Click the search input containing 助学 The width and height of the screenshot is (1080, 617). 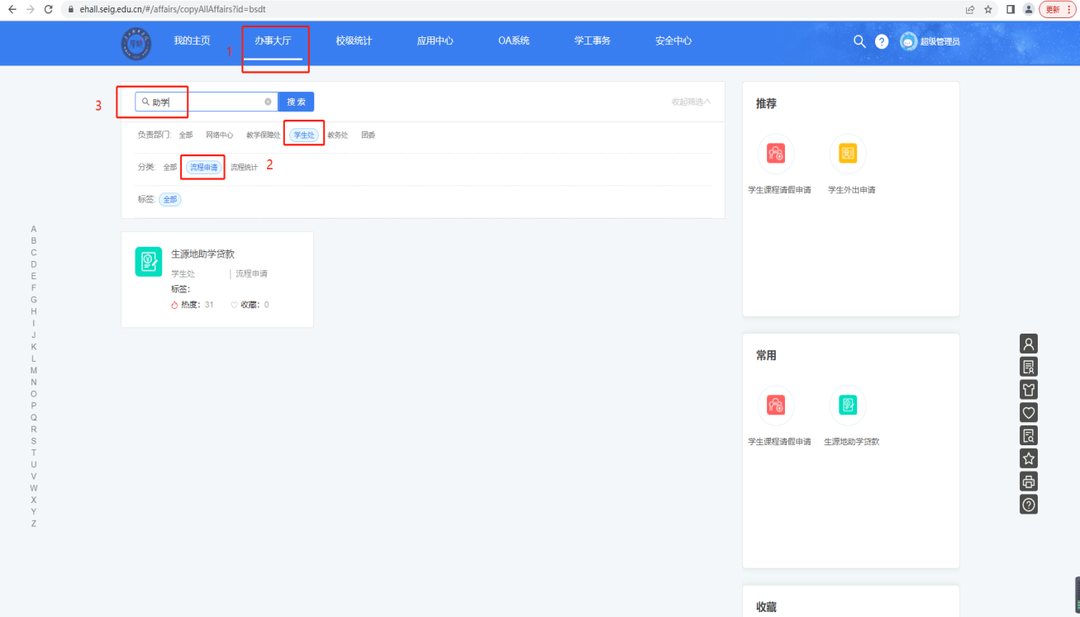click(205, 102)
